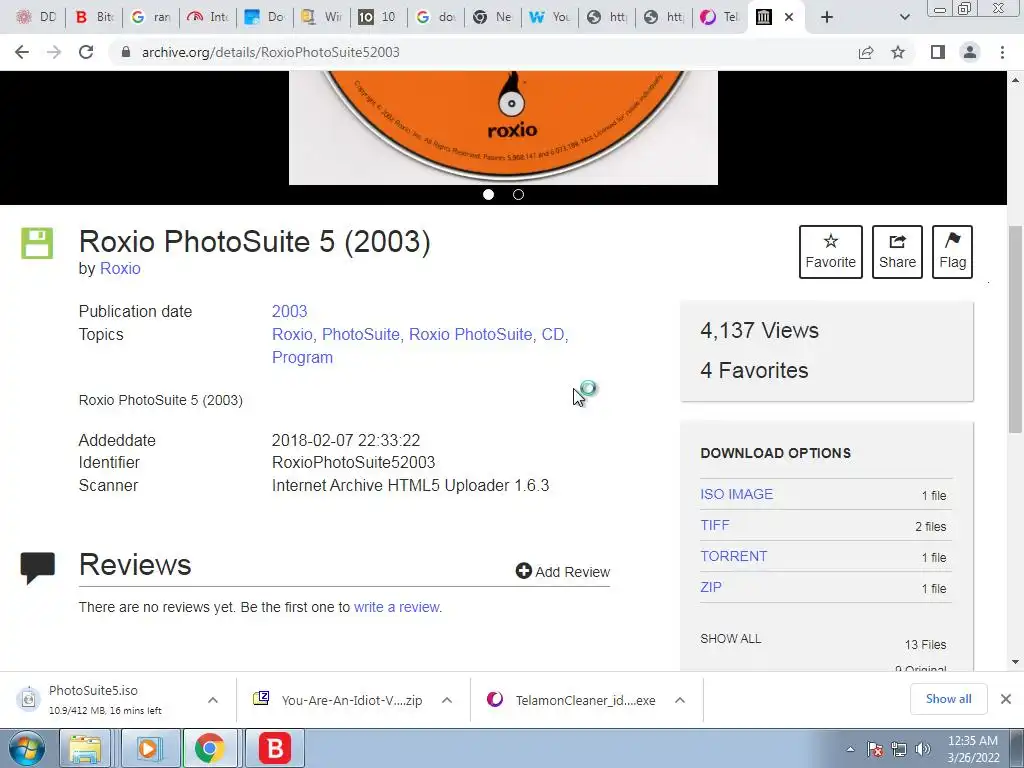Open Chrome three-dot menu
This screenshot has width=1024, height=768.
[1002, 52]
